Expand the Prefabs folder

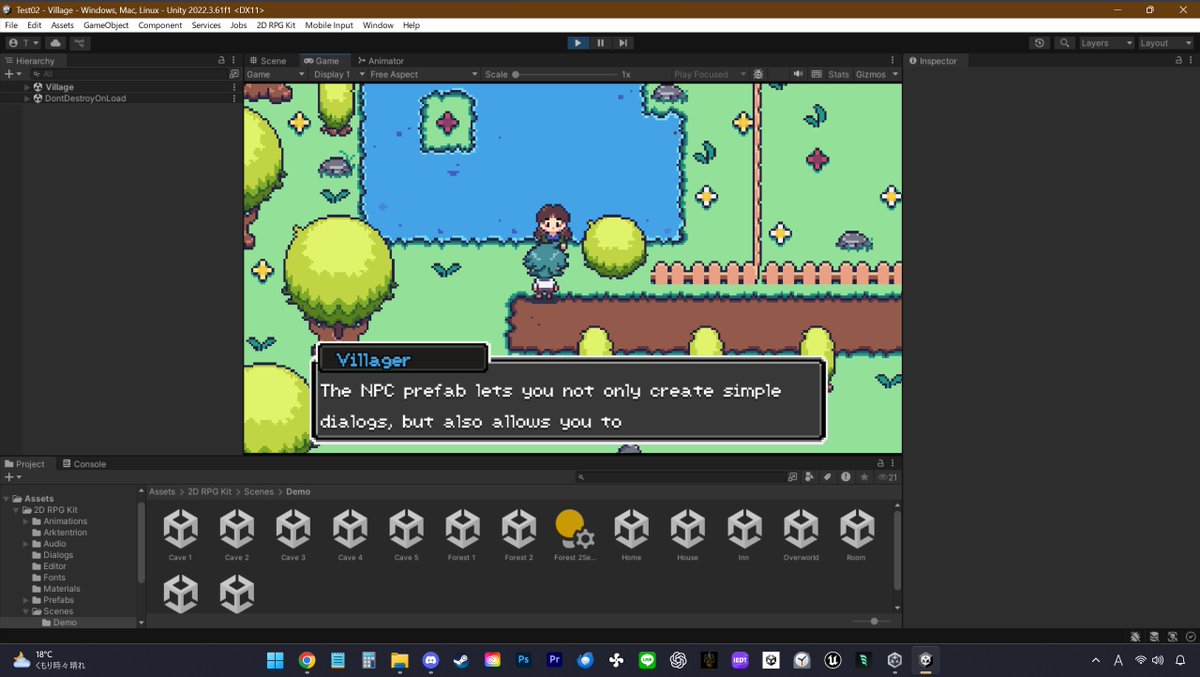click(27, 600)
